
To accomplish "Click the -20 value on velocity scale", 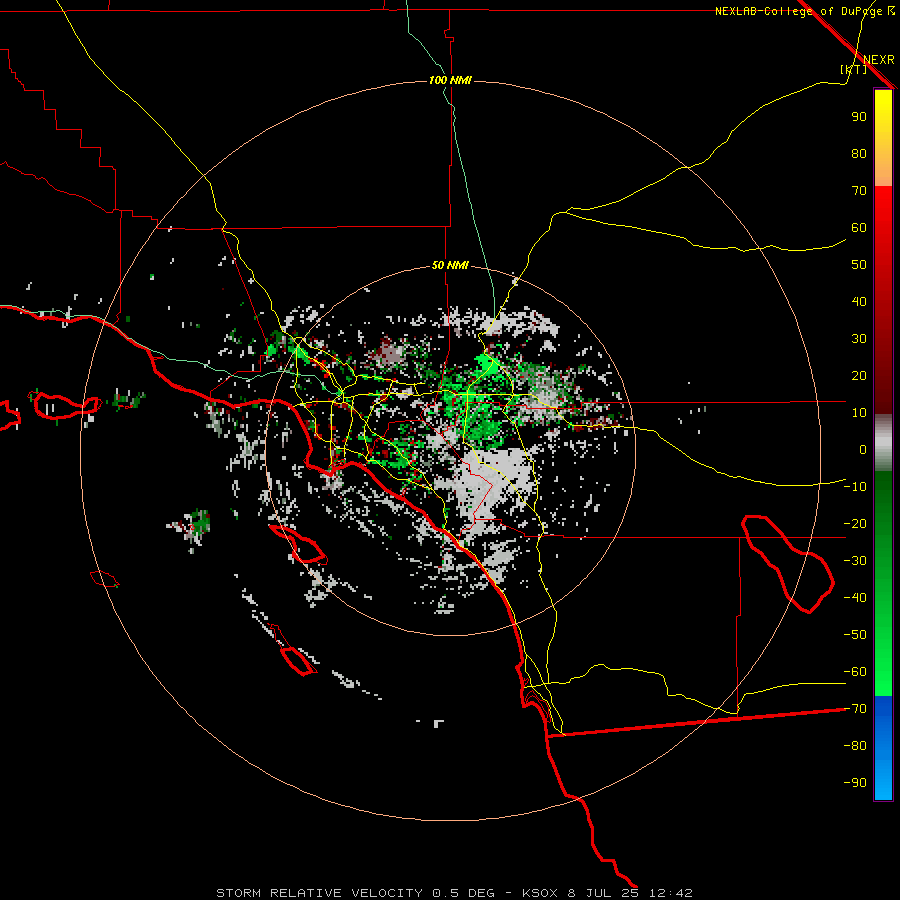I will [x=855, y=523].
